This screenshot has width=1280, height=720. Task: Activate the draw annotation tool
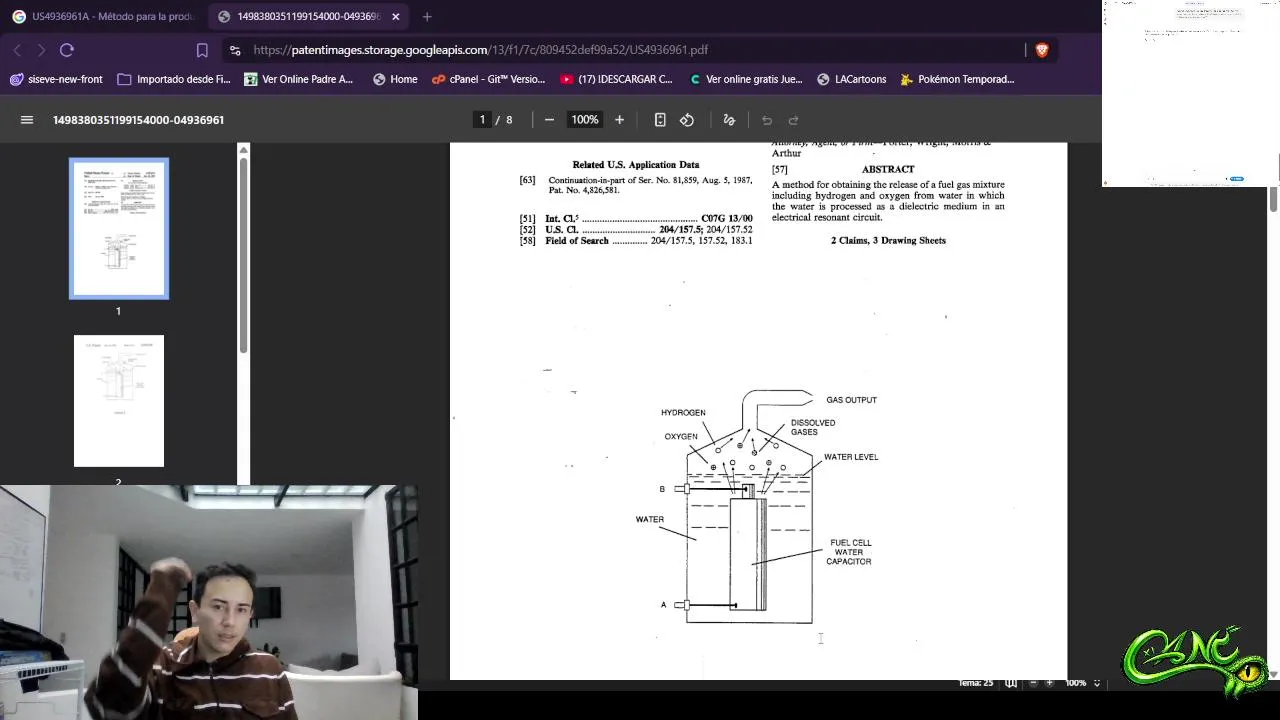[x=729, y=120]
